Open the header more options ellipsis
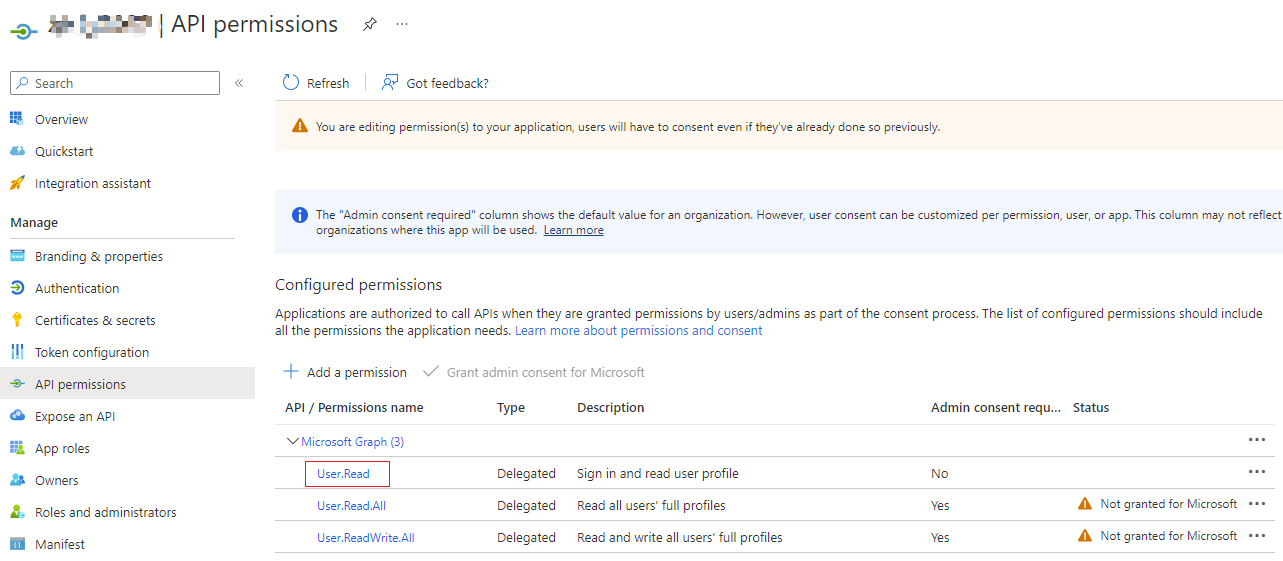The height and width of the screenshot is (561, 1283). coord(402,24)
